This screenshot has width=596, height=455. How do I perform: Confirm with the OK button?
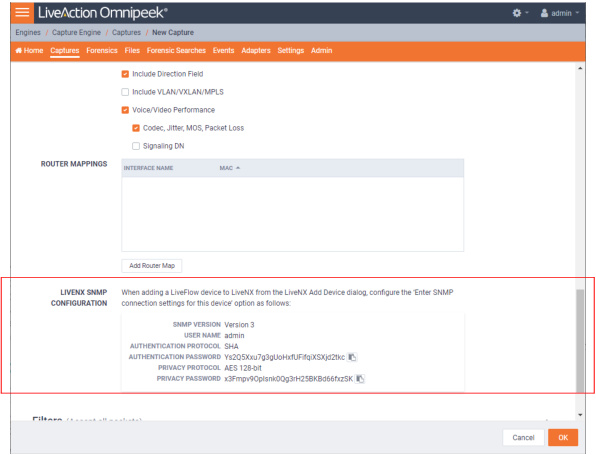[x=563, y=438]
